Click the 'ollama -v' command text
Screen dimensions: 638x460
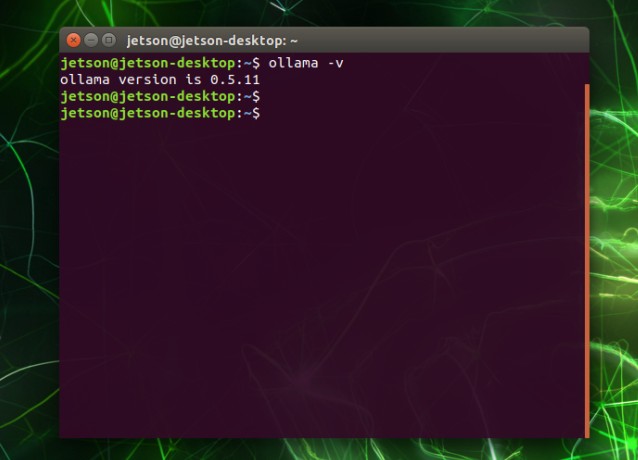[x=306, y=63]
